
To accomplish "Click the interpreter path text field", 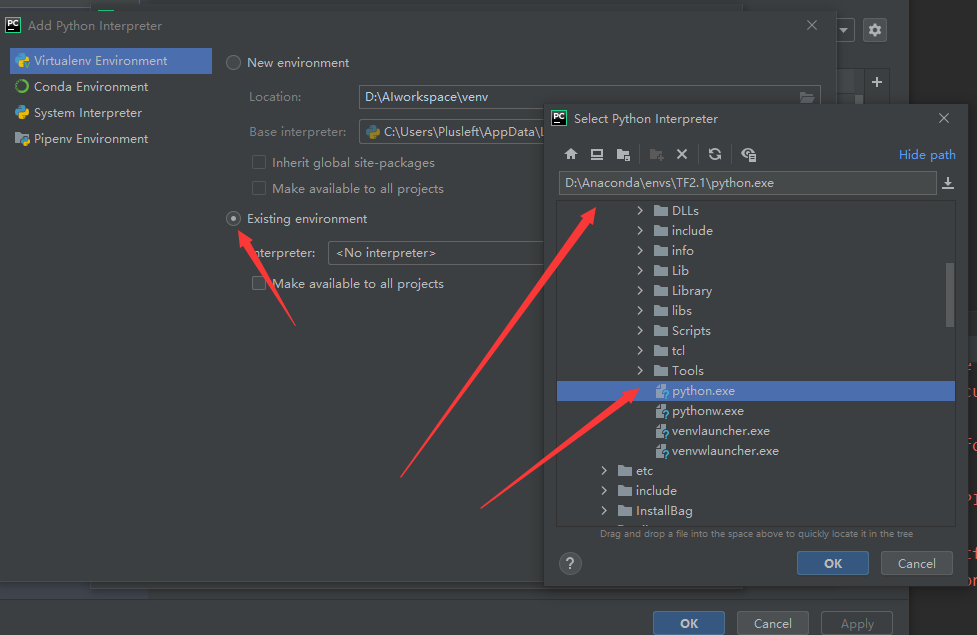I will 747,183.
